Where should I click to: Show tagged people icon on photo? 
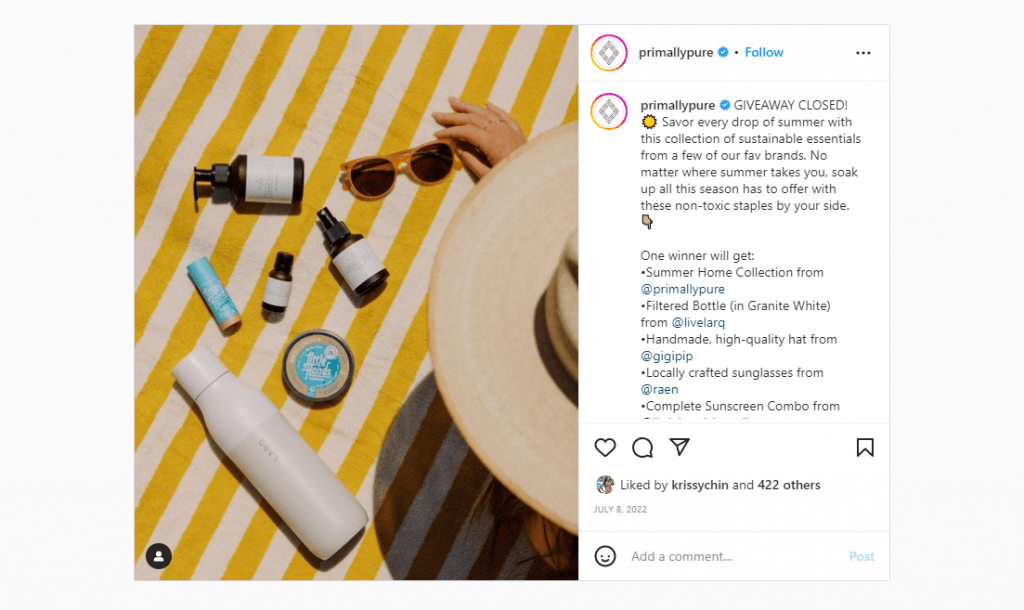(x=159, y=556)
